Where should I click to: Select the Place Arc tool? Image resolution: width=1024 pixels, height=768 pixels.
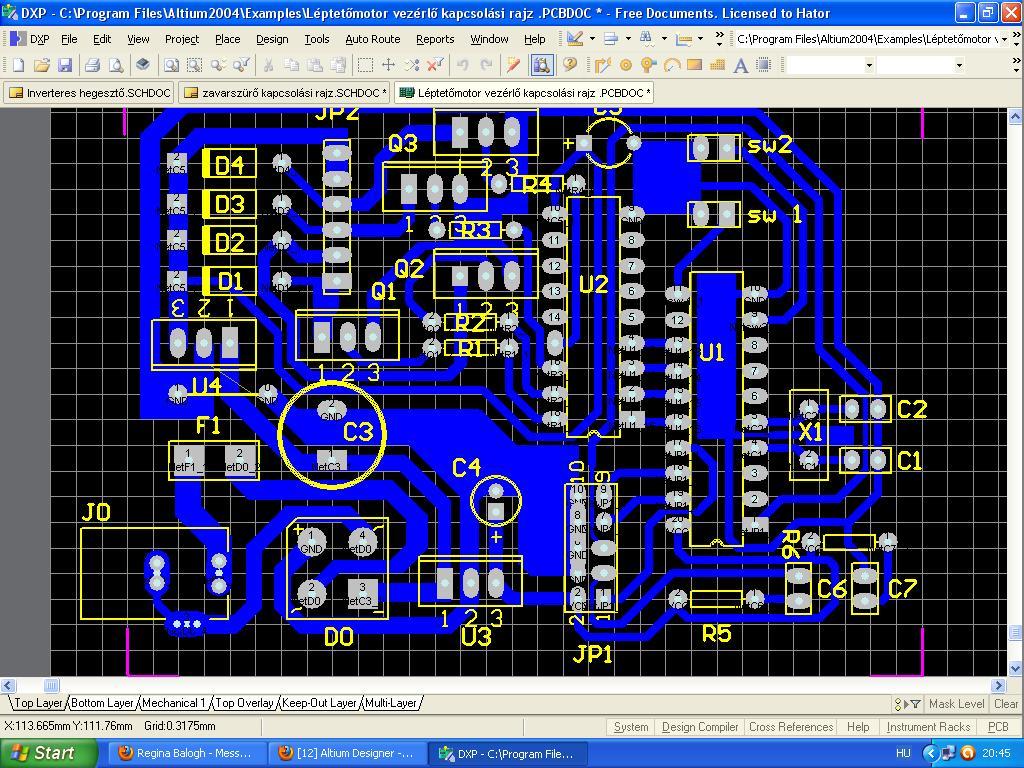pos(671,65)
